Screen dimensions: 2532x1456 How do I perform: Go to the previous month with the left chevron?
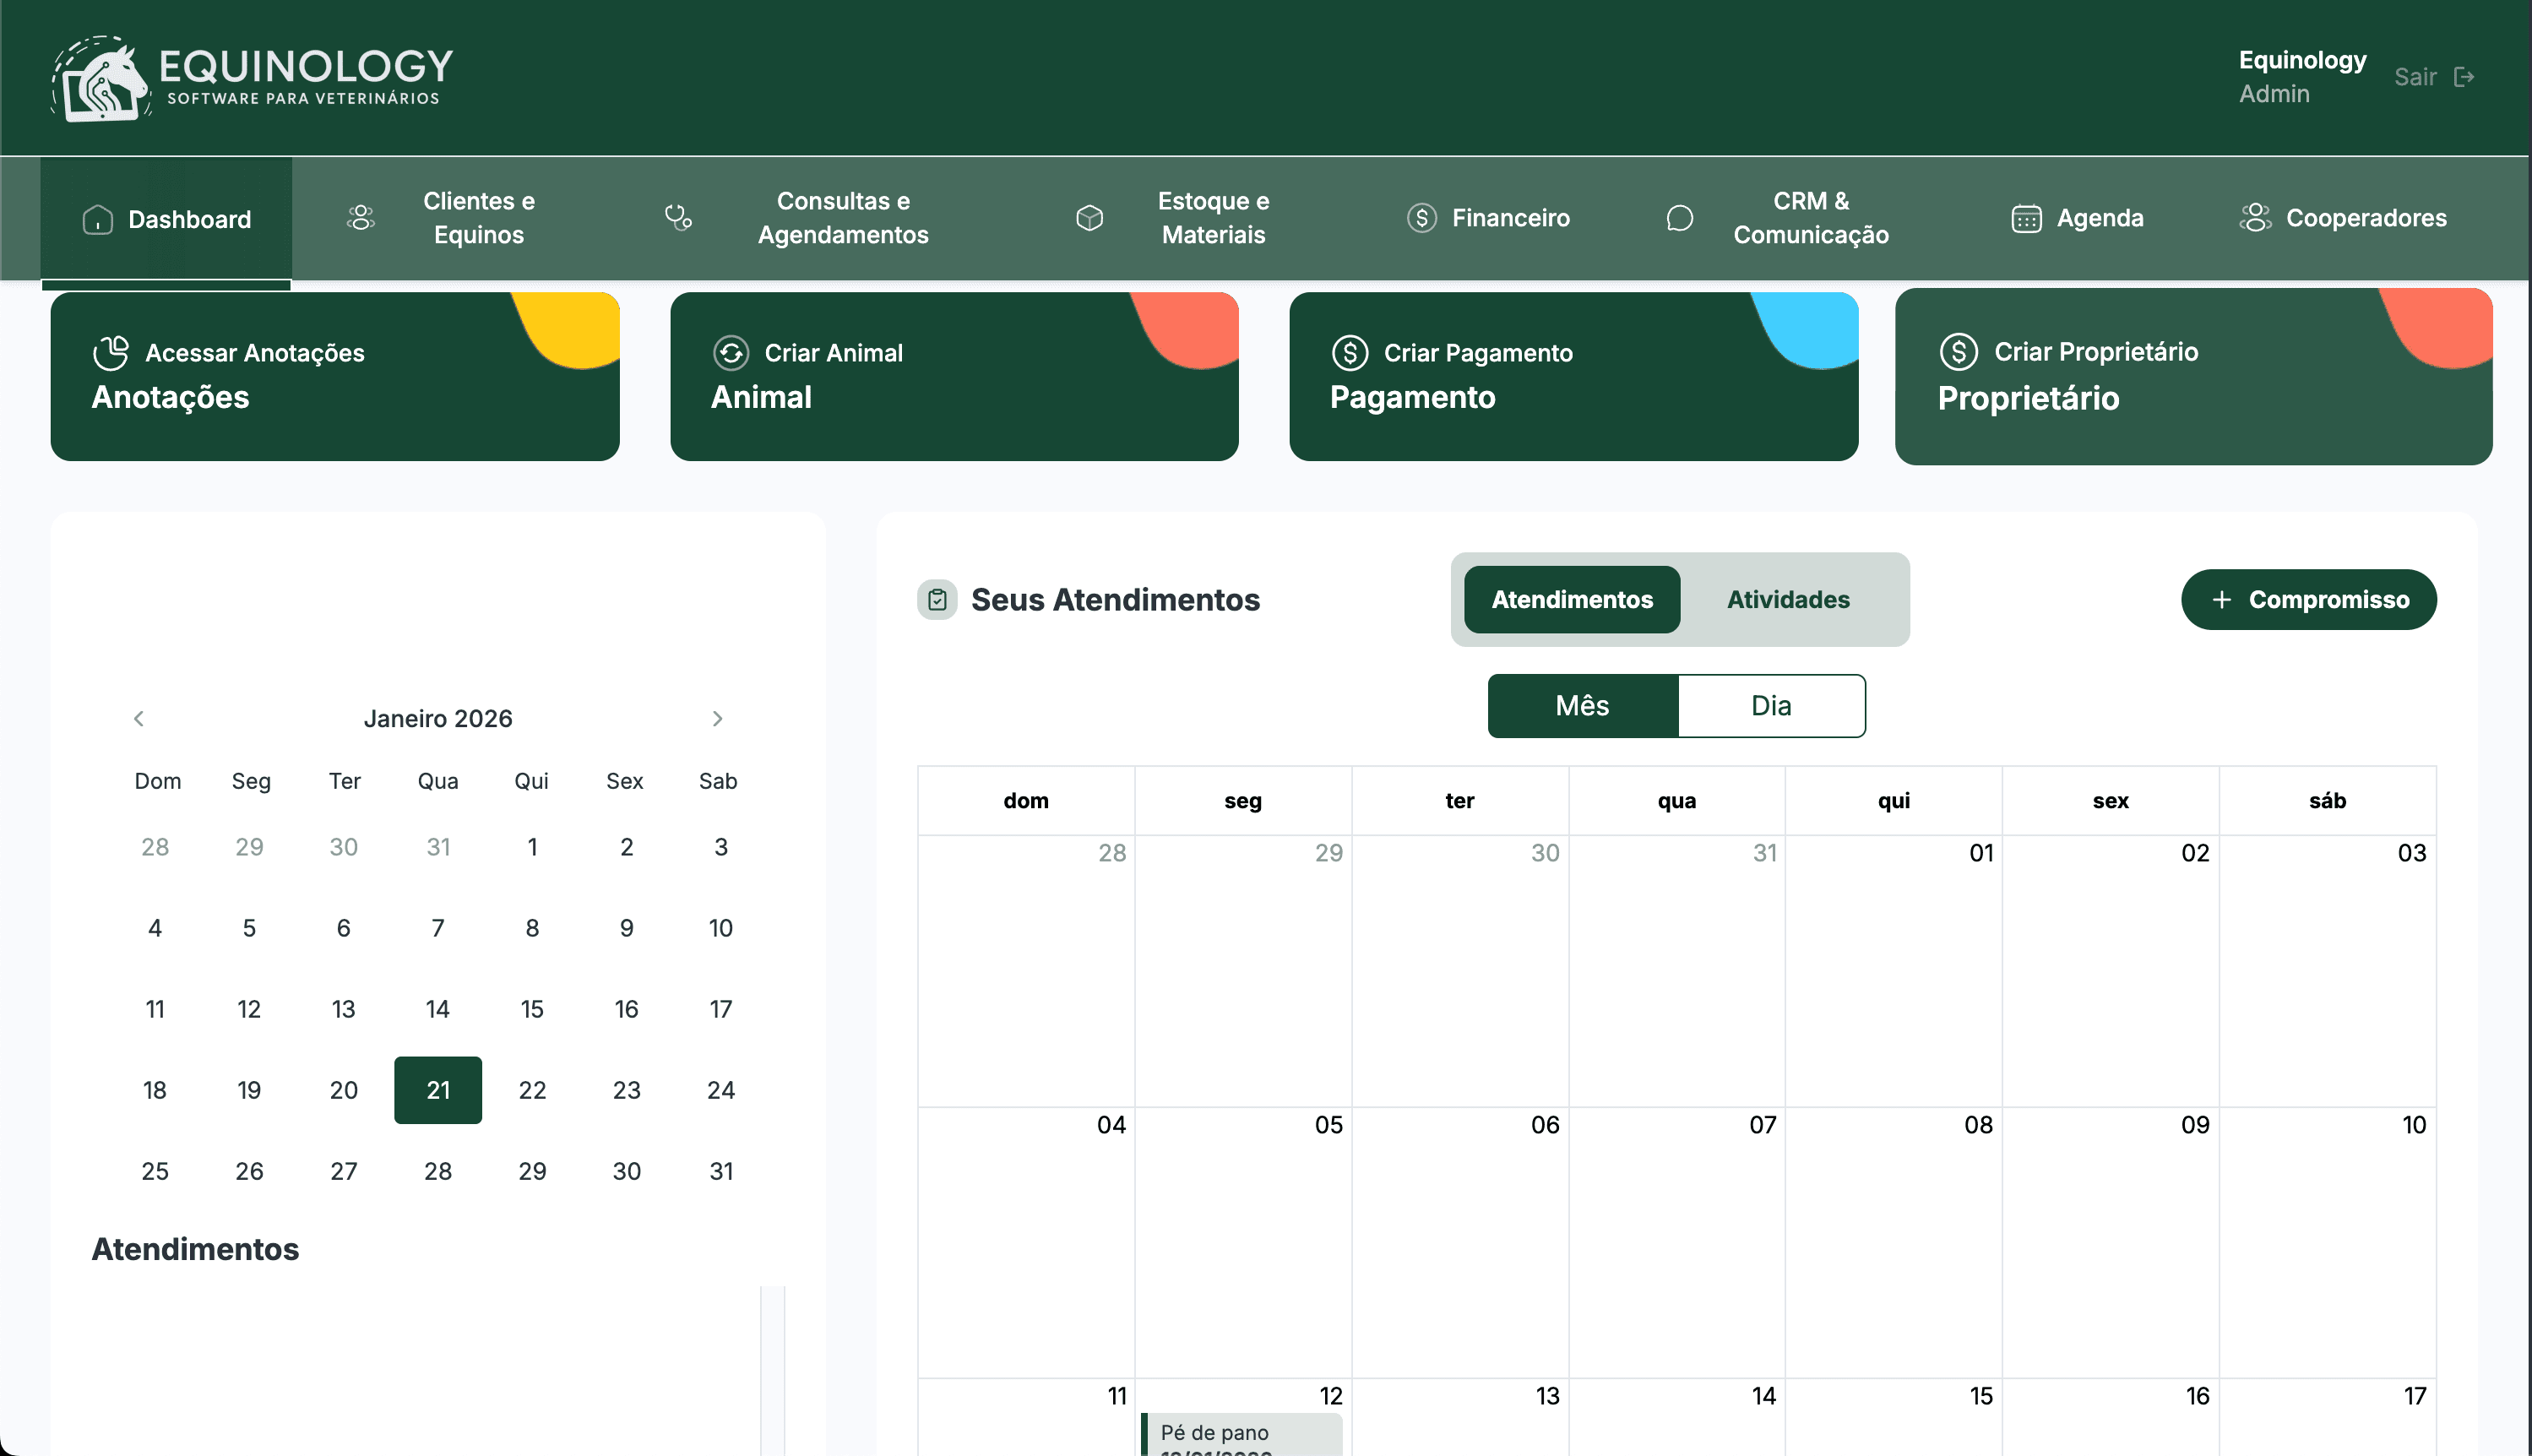139,717
